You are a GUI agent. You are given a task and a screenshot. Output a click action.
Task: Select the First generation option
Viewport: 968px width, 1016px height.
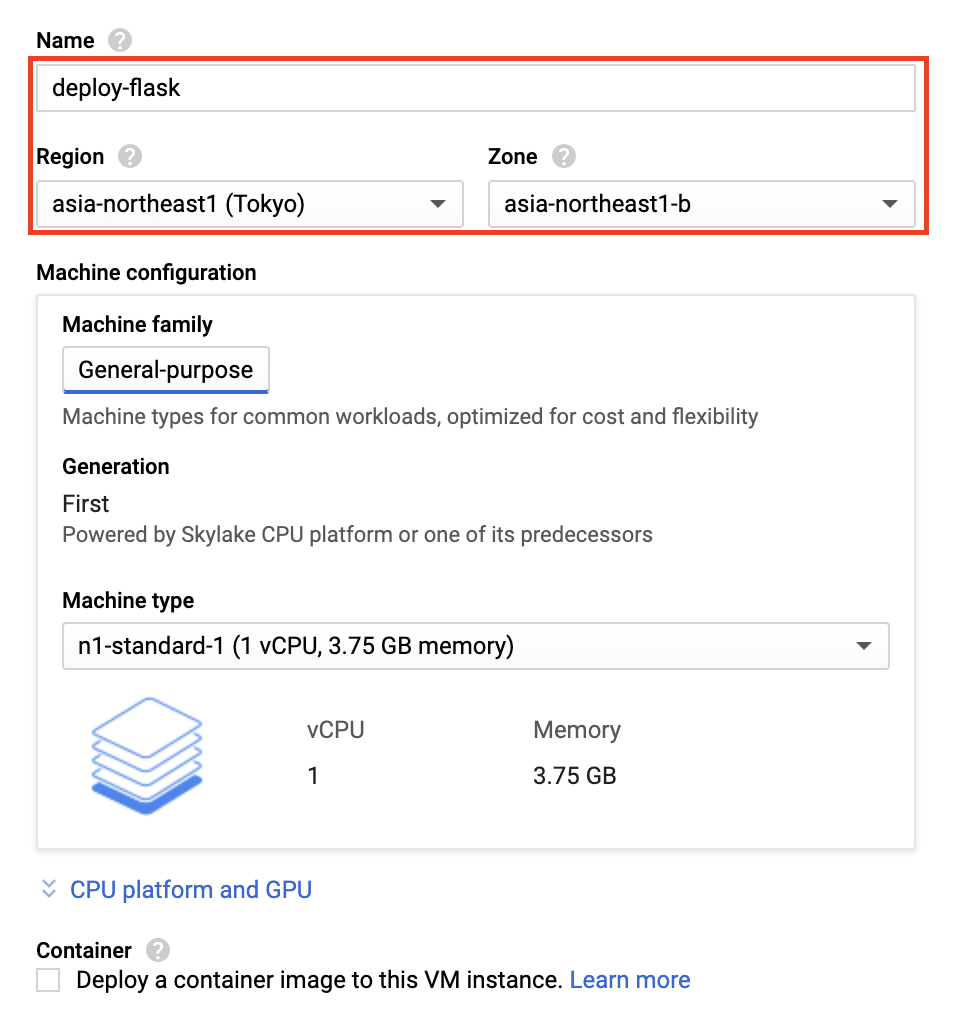point(85,503)
